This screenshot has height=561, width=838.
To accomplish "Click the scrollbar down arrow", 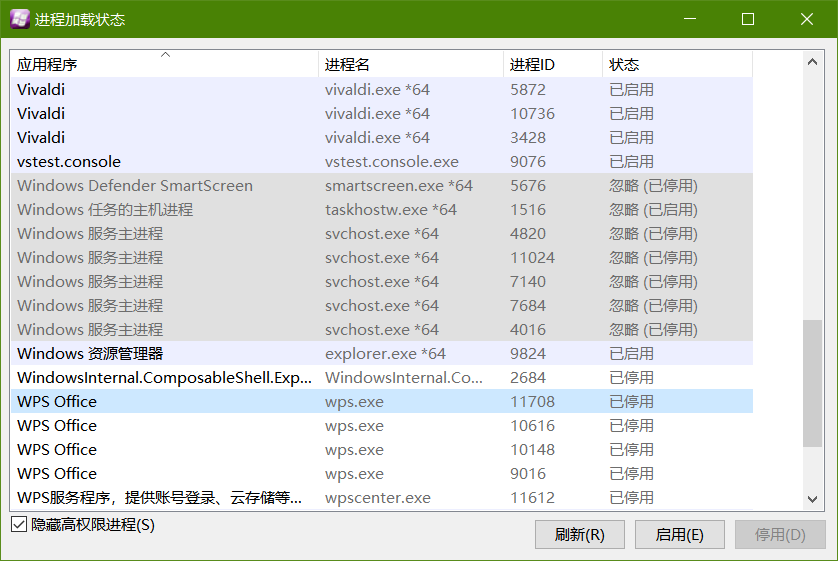I will 812,500.
